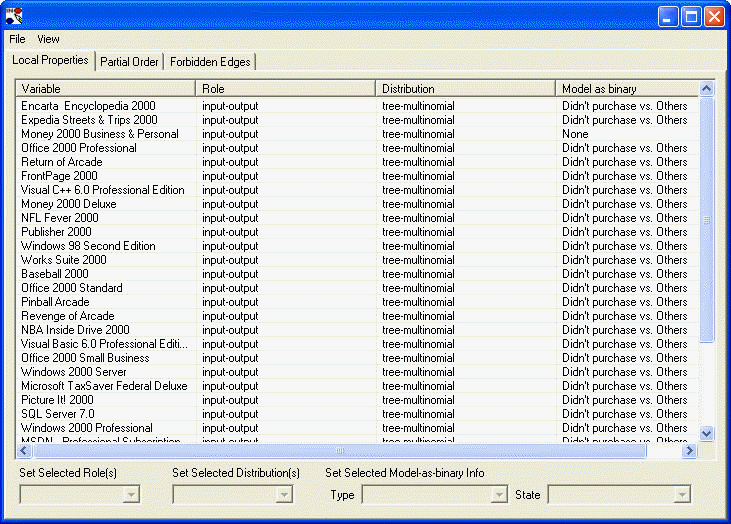
Task: Click the application icon in title bar
Action: tap(14, 16)
